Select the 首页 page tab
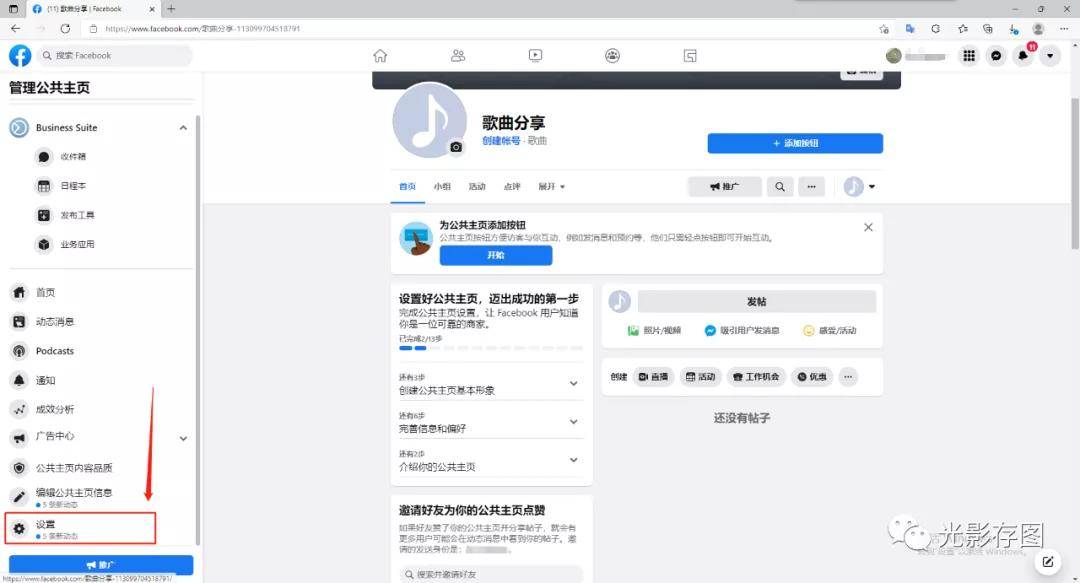Viewport: 1080px width, 583px height. pyautogui.click(x=408, y=187)
